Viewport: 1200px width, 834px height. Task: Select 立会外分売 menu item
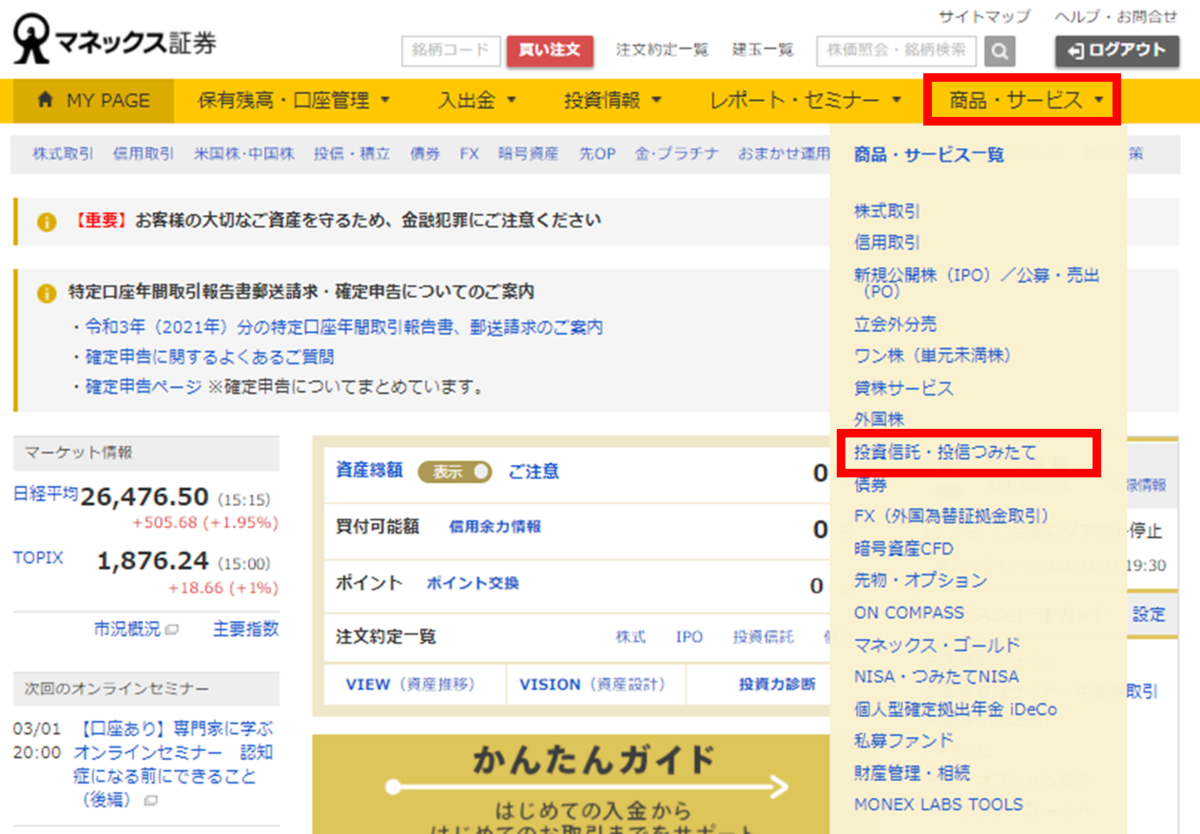click(895, 325)
